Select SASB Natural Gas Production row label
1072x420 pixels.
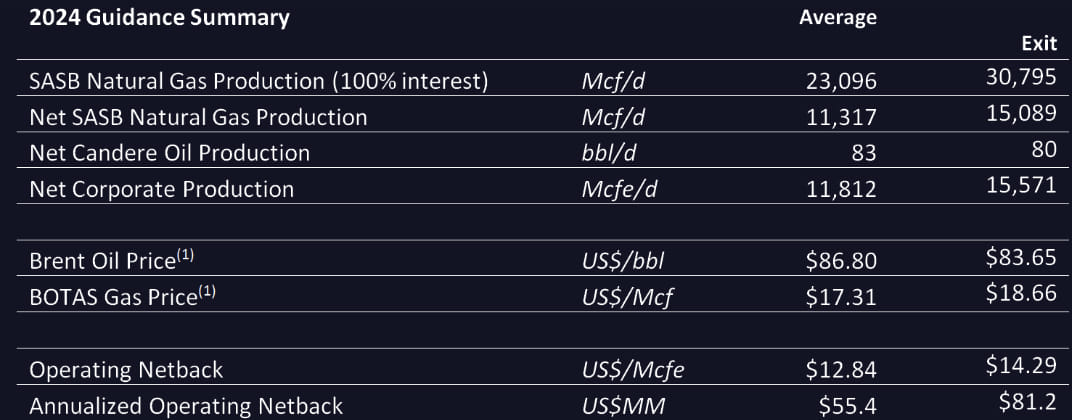point(259,81)
